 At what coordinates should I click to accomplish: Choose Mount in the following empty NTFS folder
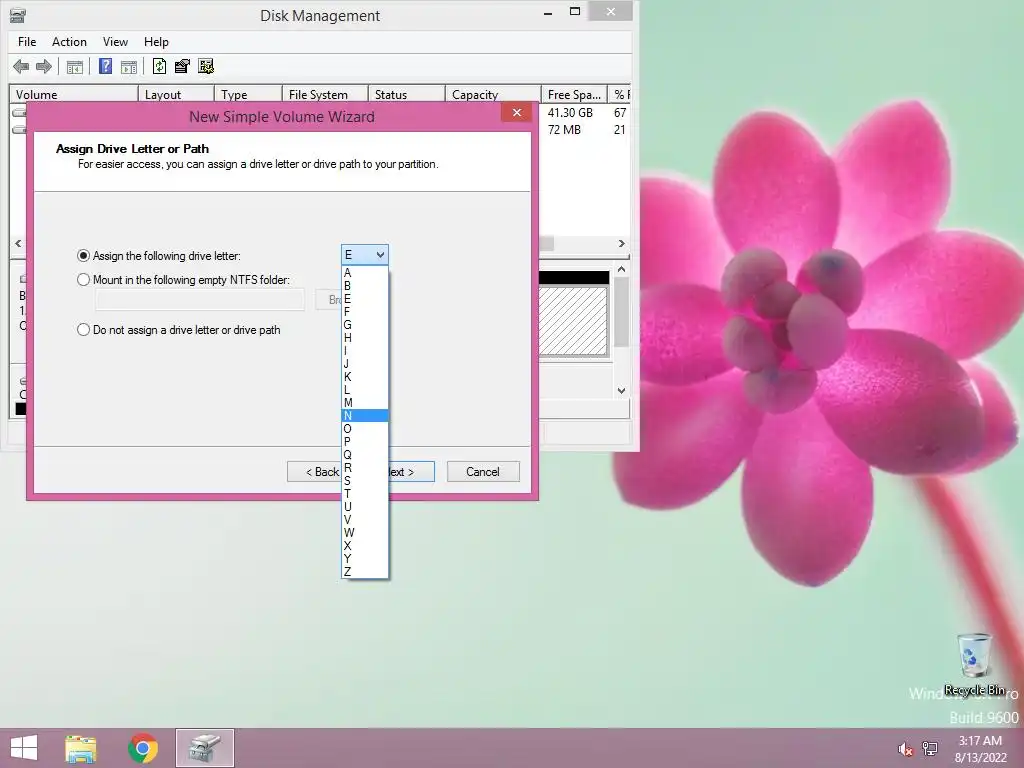(183, 280)
